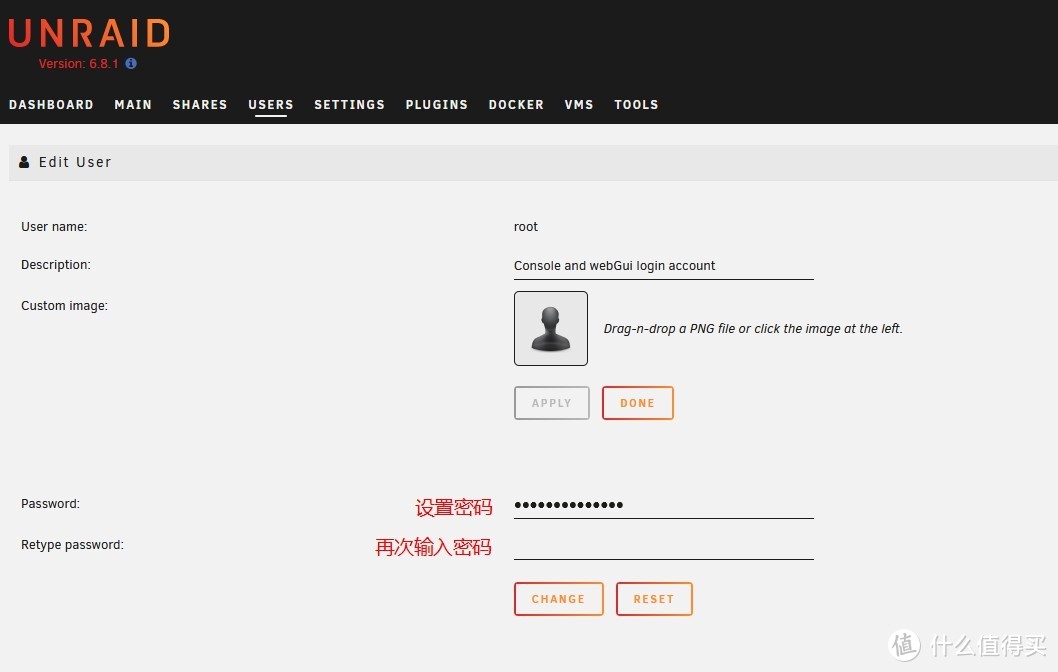Navigate to the Settings page

349,104
